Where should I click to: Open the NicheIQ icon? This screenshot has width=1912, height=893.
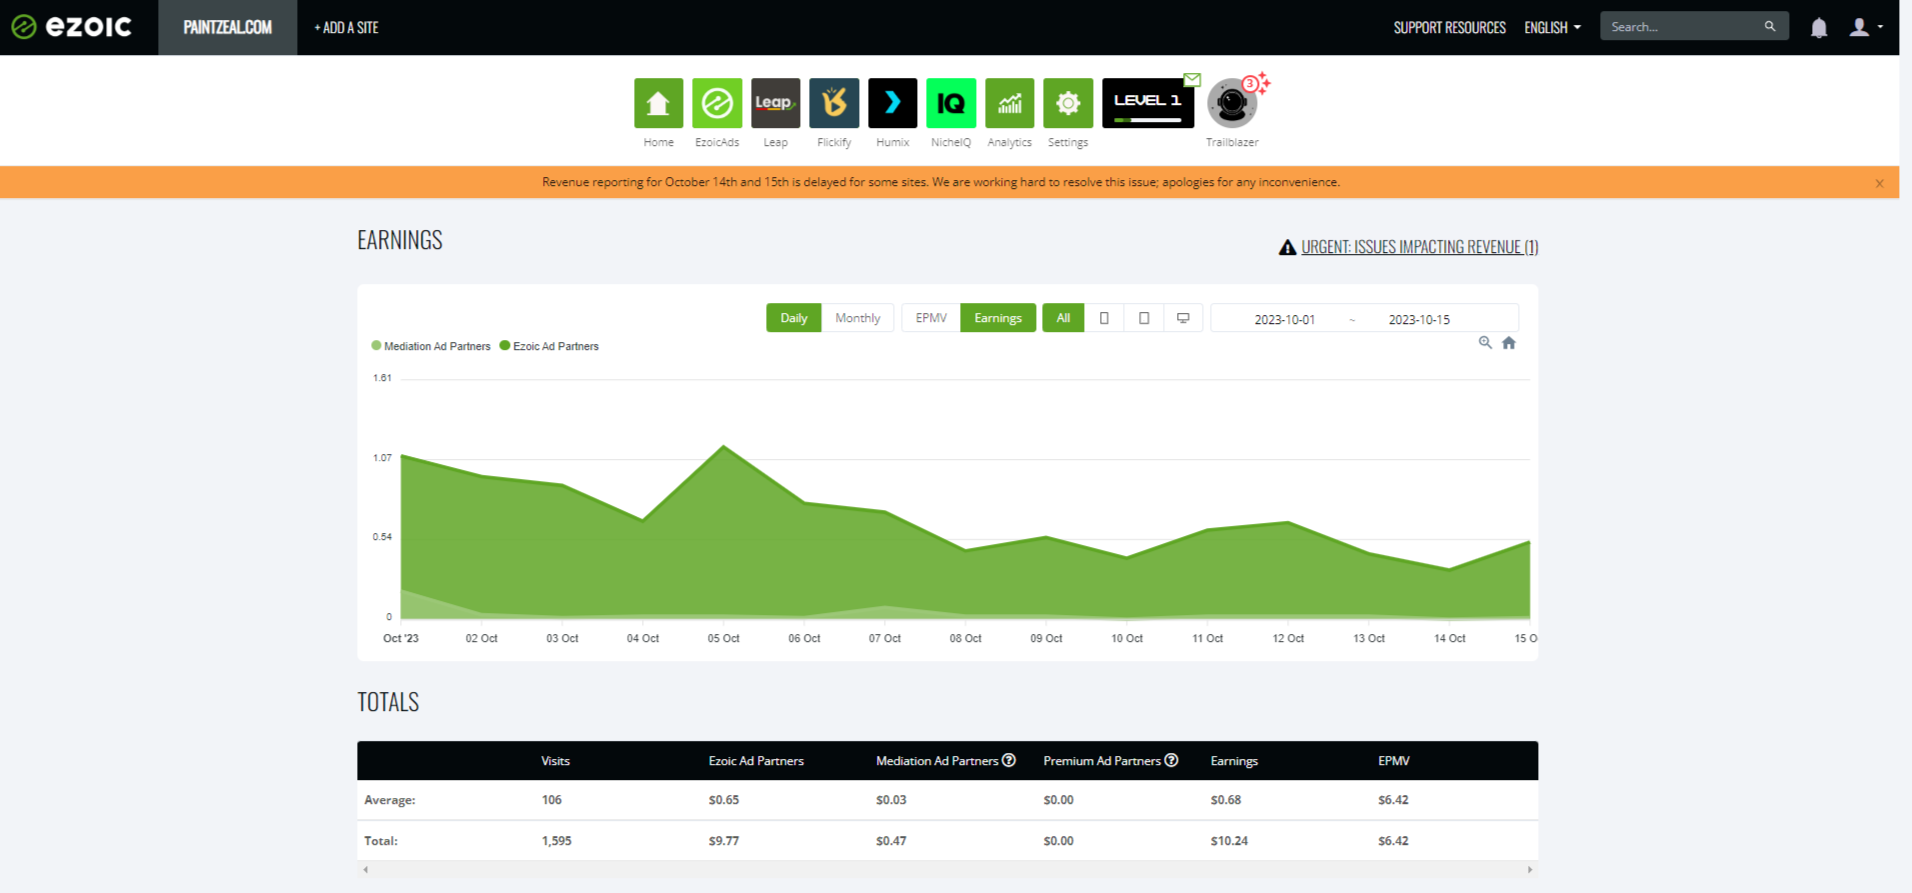(951, 103)
